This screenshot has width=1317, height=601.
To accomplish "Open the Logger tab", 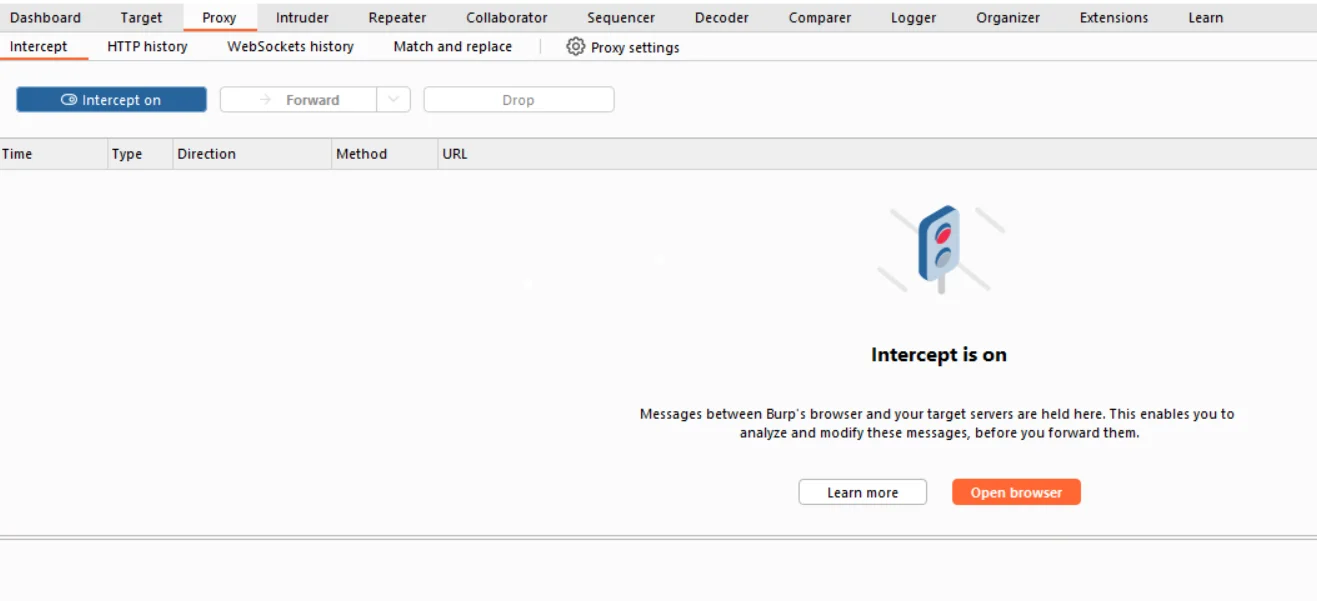I will 914,17.
